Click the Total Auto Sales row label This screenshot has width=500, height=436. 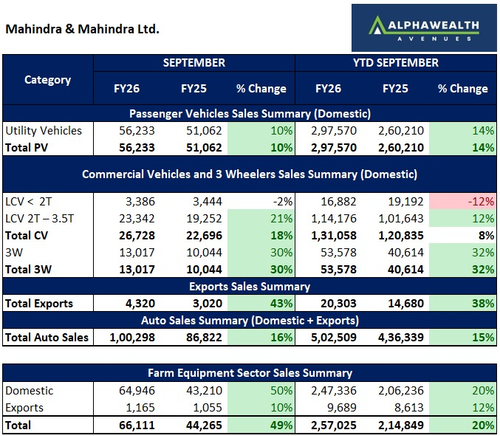click(x=47, y=338)
